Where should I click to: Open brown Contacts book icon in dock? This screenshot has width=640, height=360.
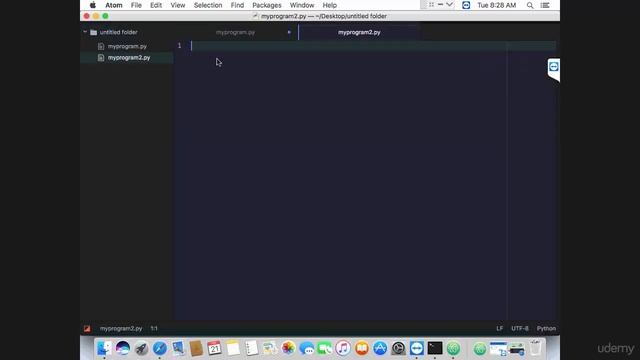pyautogui.click(x=196, y=348)
